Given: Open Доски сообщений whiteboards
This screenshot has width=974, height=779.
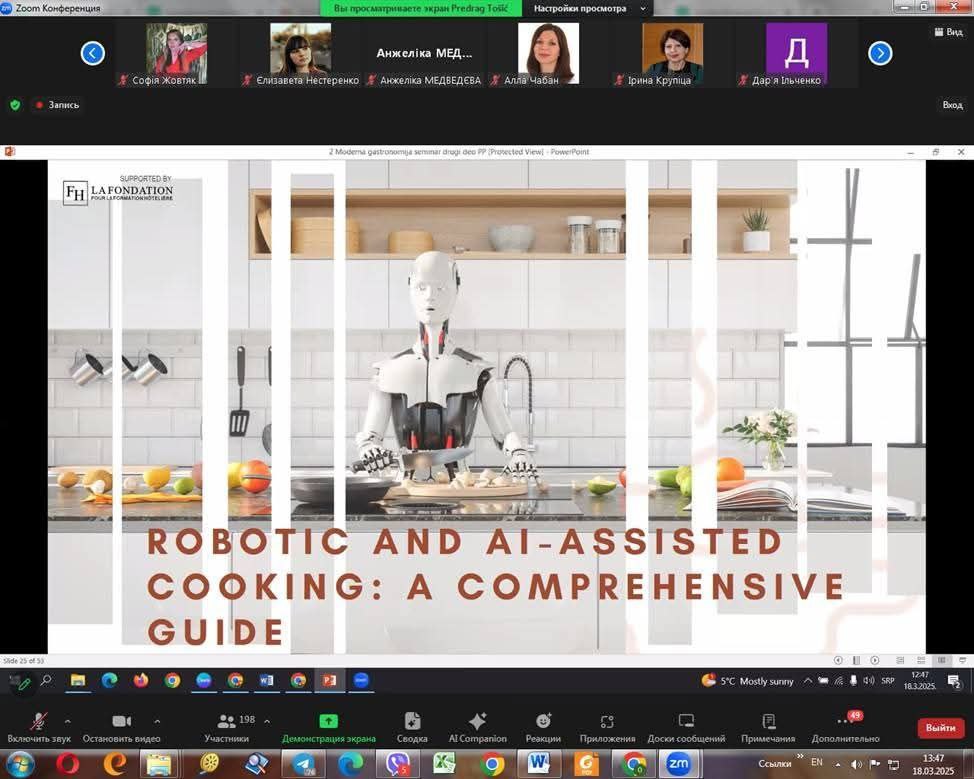Looking at the screenshot, I should point(686,726).
